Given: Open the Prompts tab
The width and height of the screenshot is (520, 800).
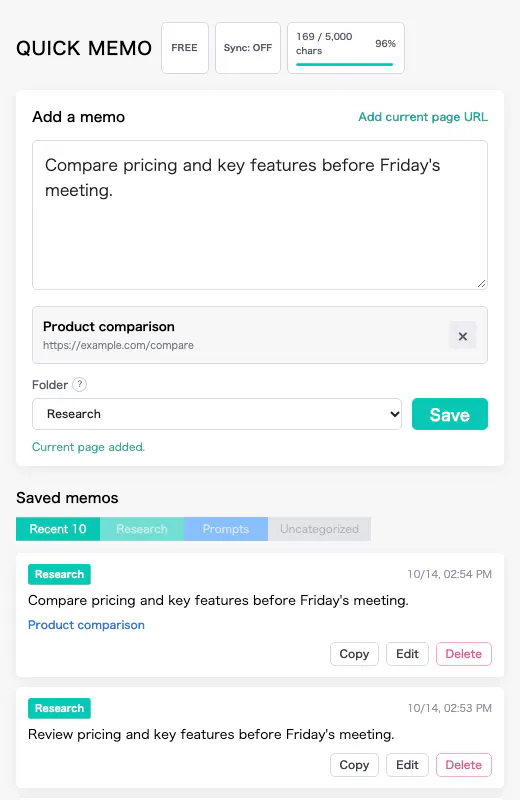Looking at the screenshot, I should (226, 529).
